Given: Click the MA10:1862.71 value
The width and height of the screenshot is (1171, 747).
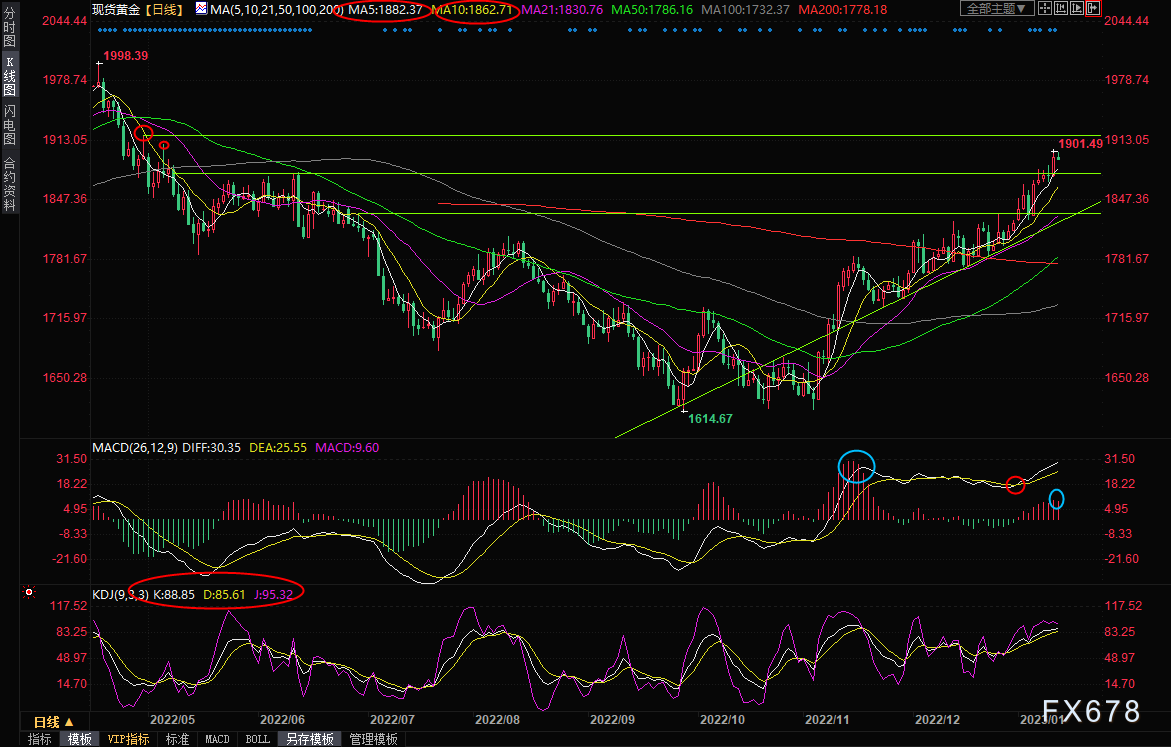Looking at the screenshot, I should point(472,10).
